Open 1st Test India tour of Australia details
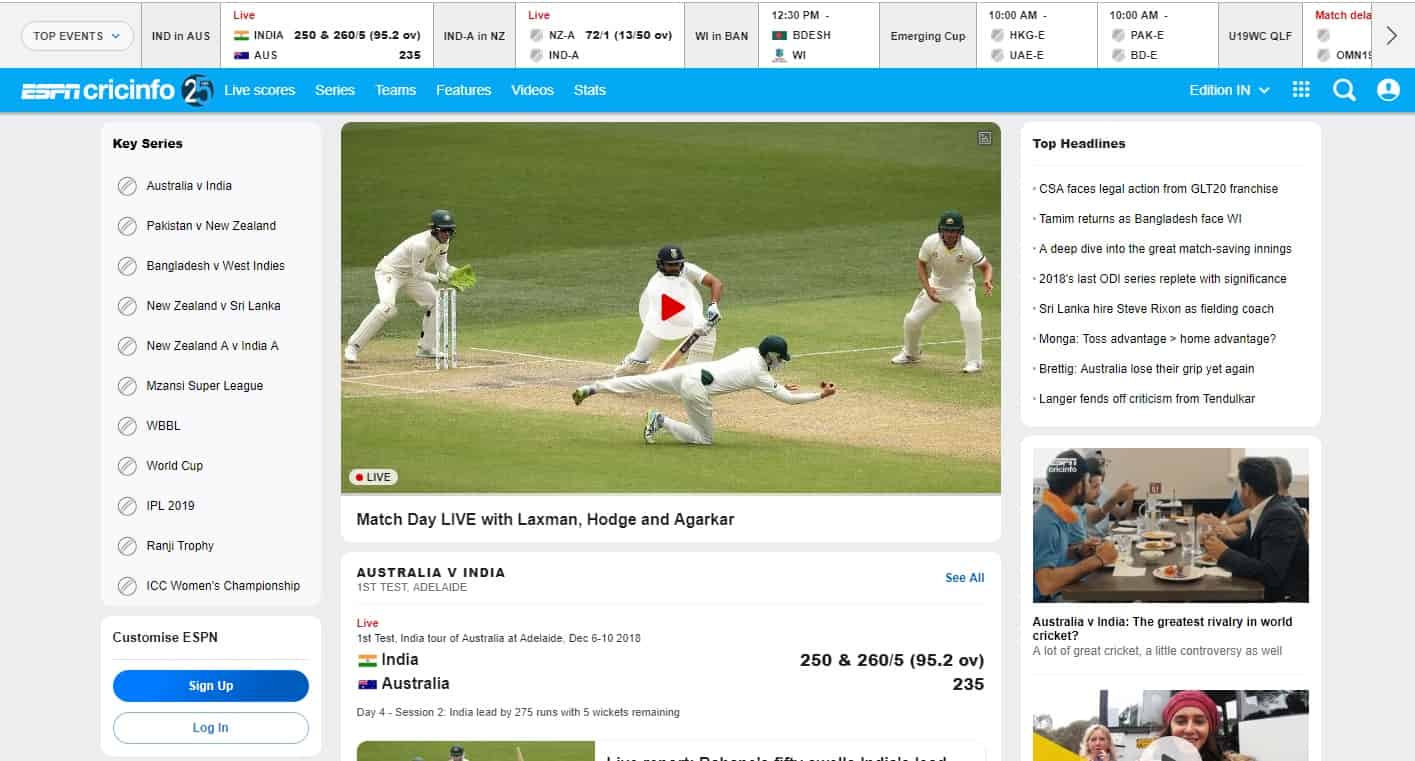Image resolution: width=1415 pixels, height=761 pixels. tap(499, 638)
